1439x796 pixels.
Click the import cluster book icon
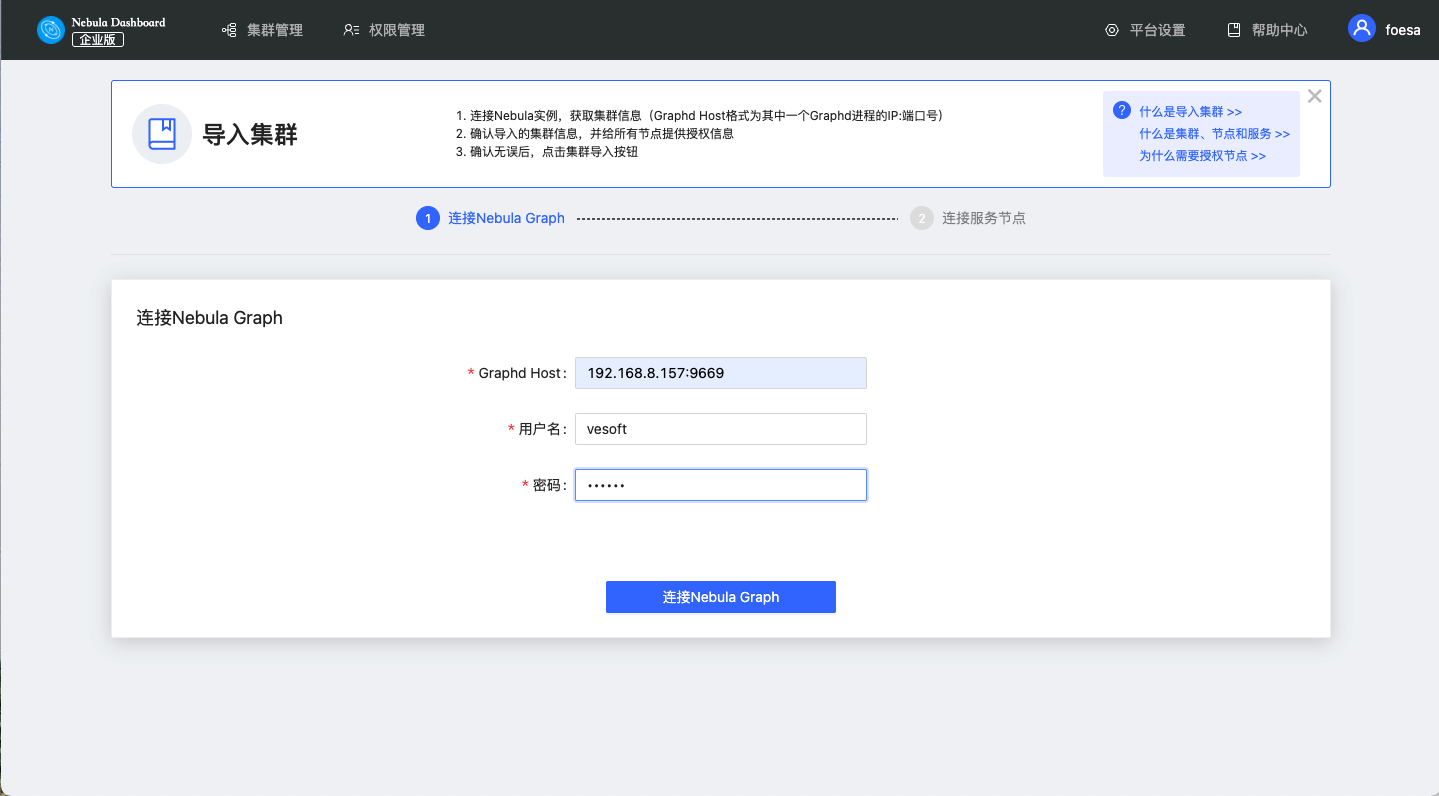click(x=162, y=134)
